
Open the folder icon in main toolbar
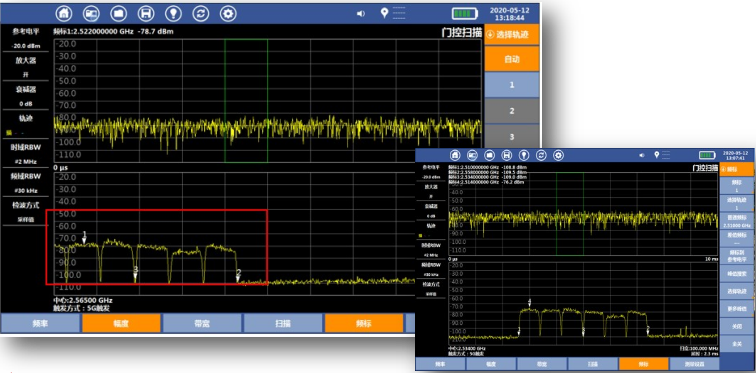pyautogui.click(x=119, y=13)
